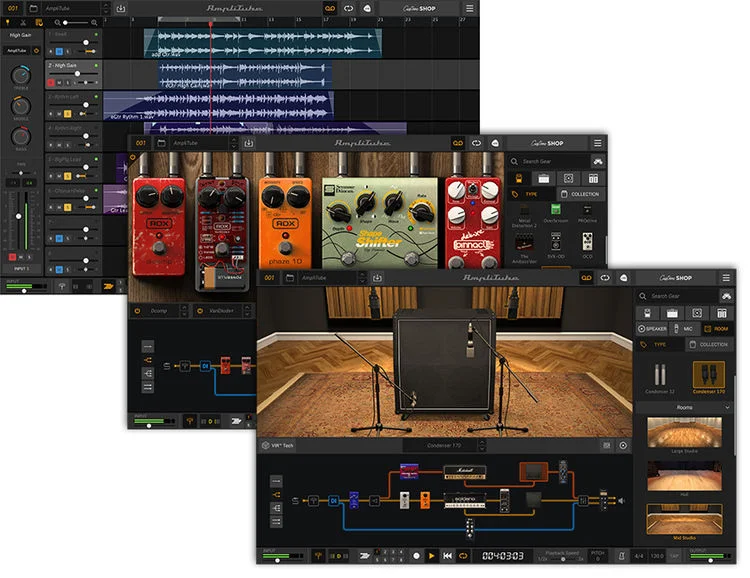Screen dimensions: 750x578
Task: Open Custom Shop in the front window
Action: pos(675,278)
